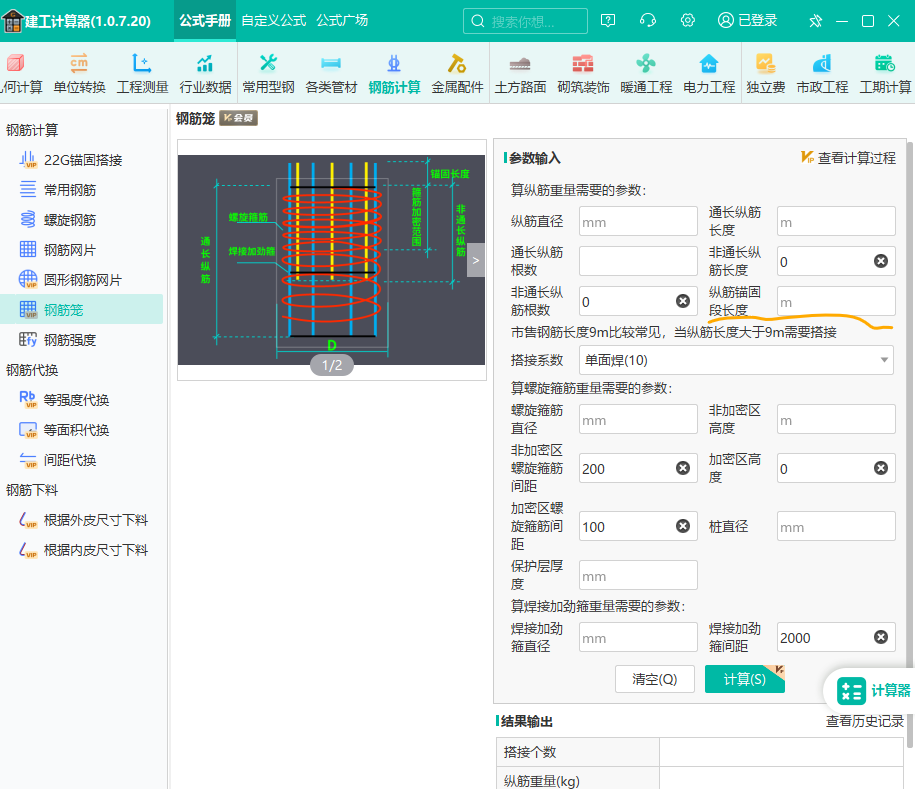The image size is (915, 789).
Task: Click the 通长纵筋长度 input field
Action: [836, 221]
